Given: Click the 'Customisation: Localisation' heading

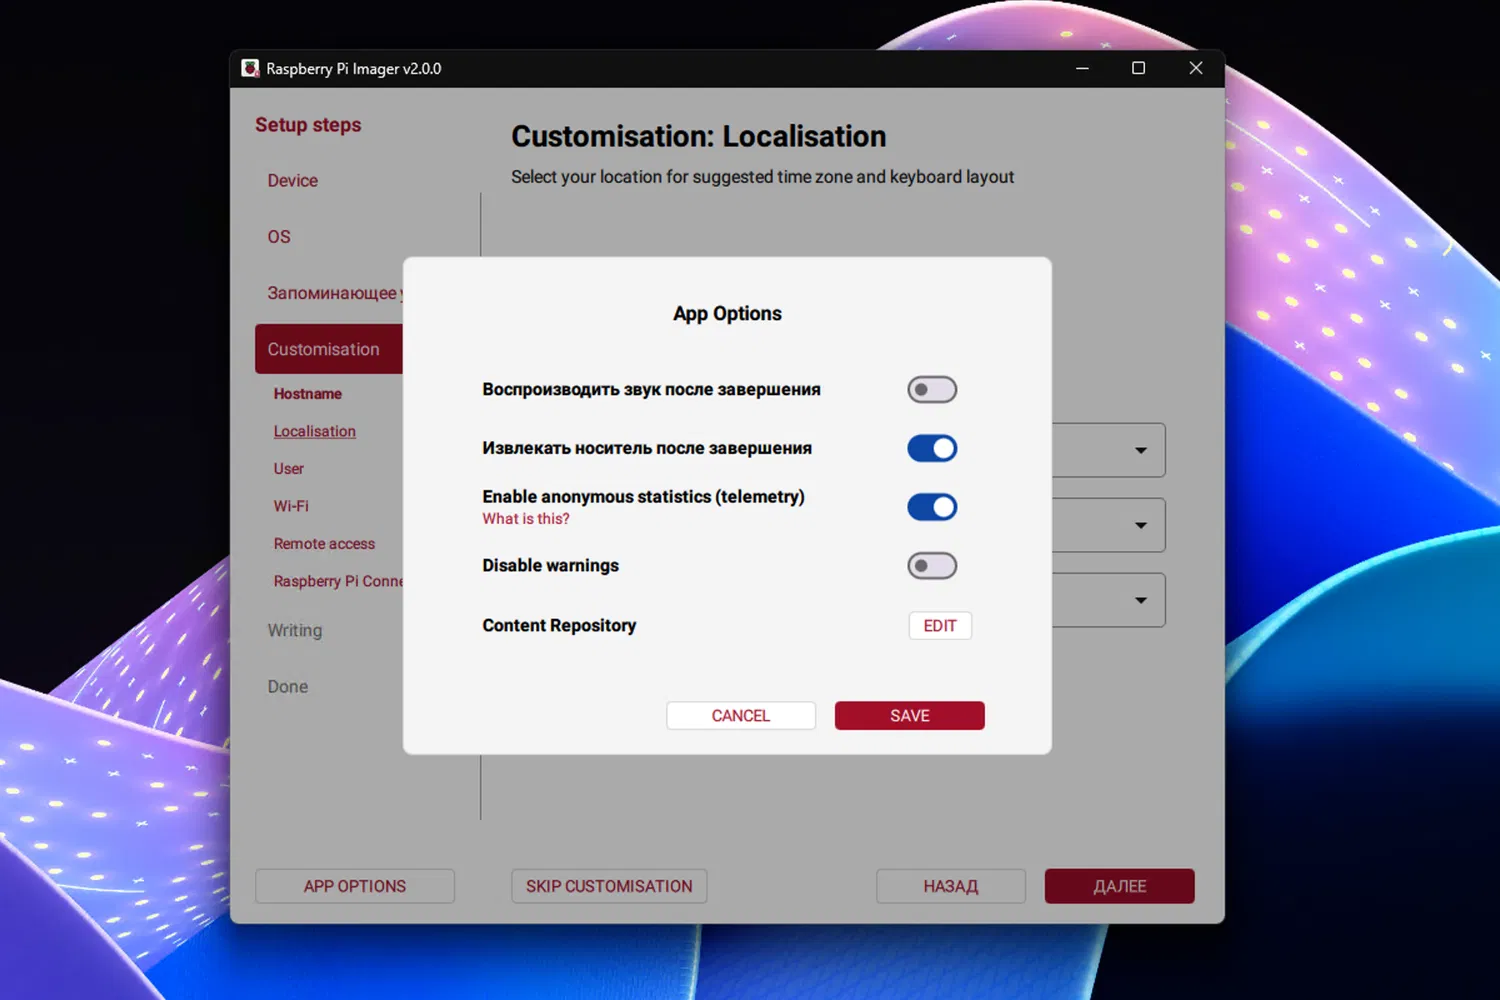Looking at the screenshot, I should pyautogui.click(x=699, y=136).
